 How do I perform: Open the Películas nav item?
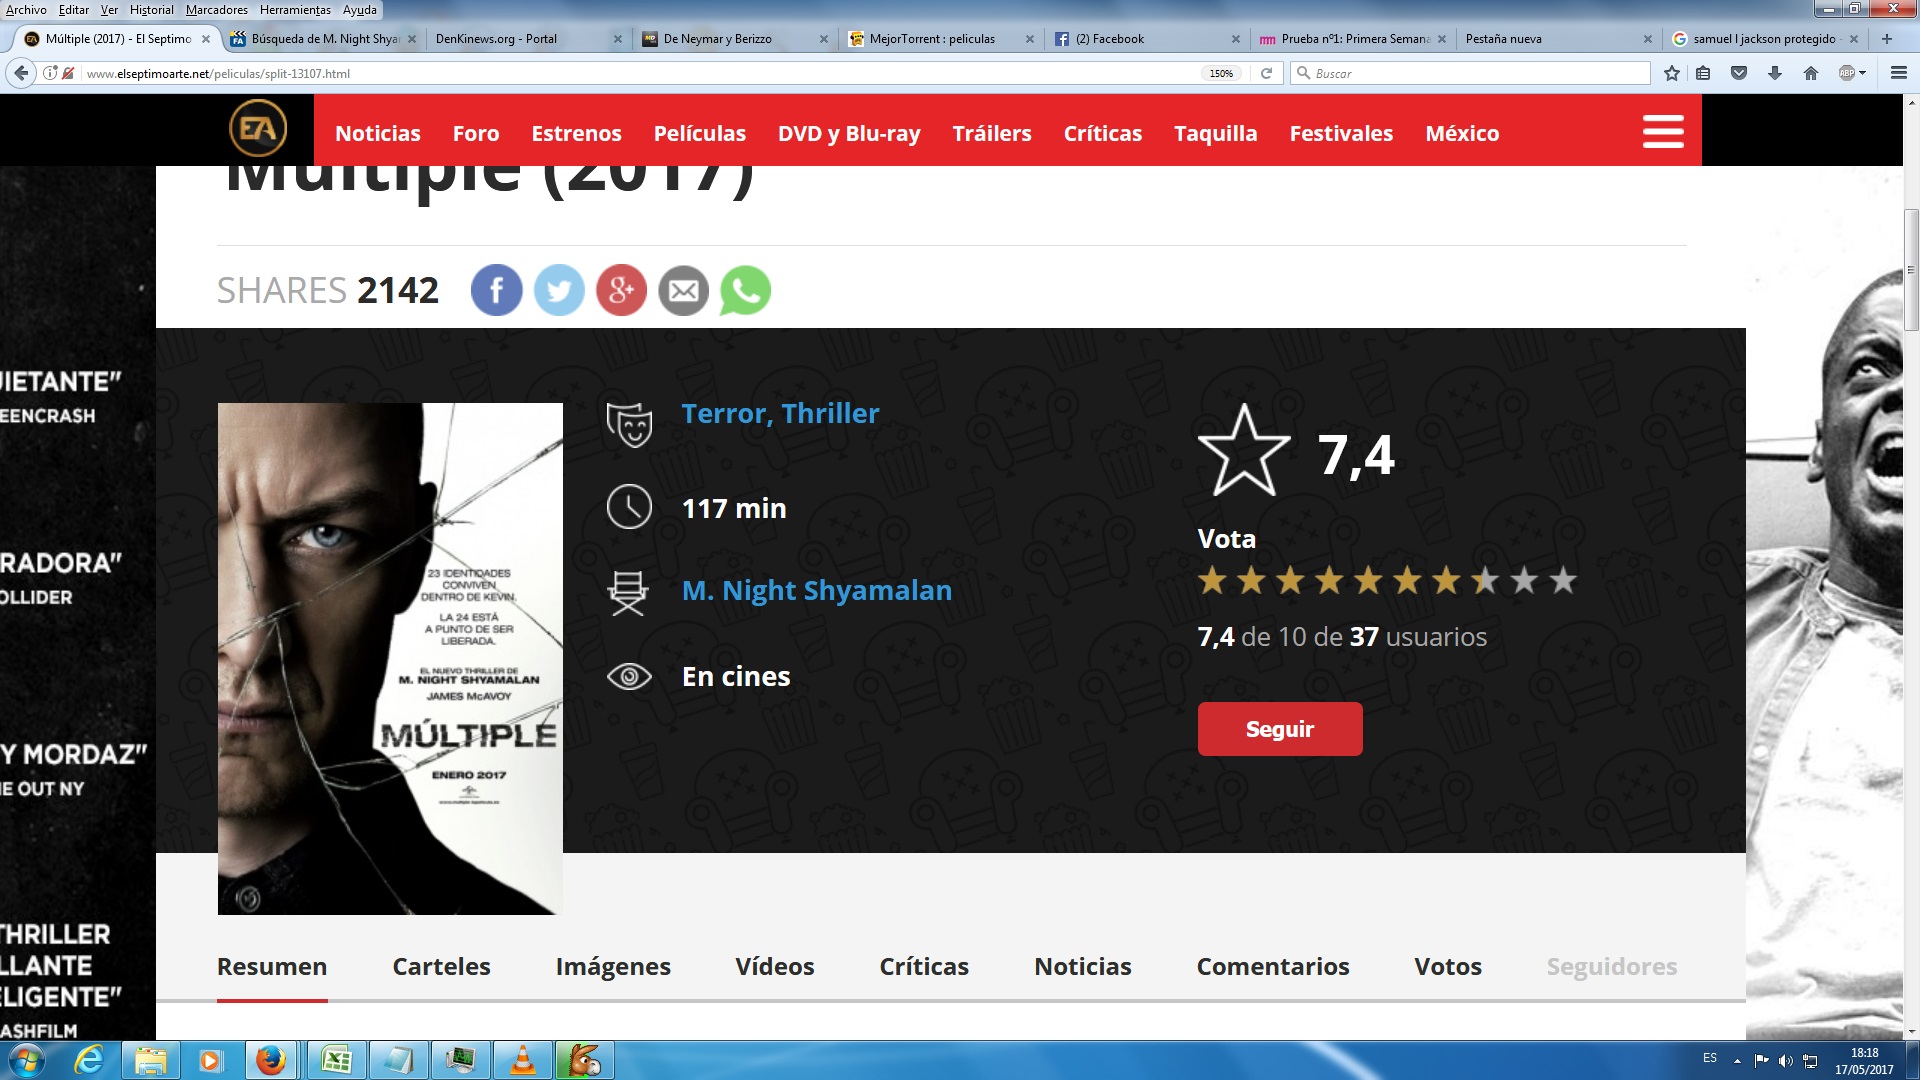coord(700,133)
